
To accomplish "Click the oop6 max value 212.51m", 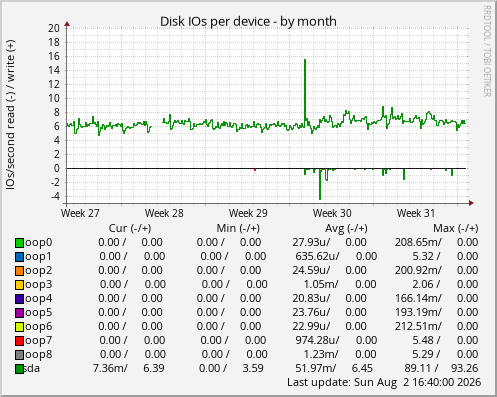I will pos(418,326).
